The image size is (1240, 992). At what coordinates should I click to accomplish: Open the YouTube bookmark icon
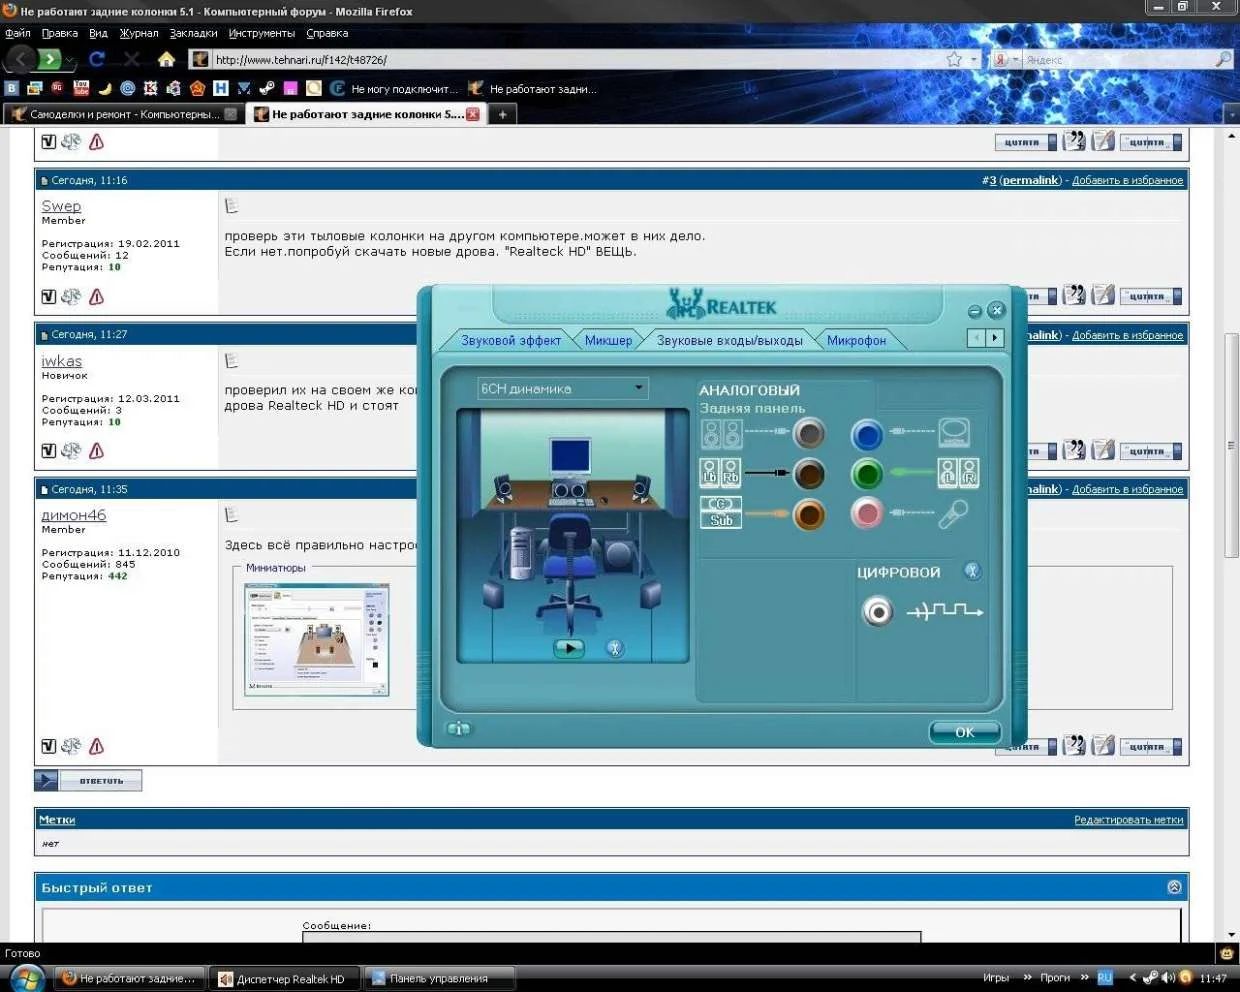81,88
